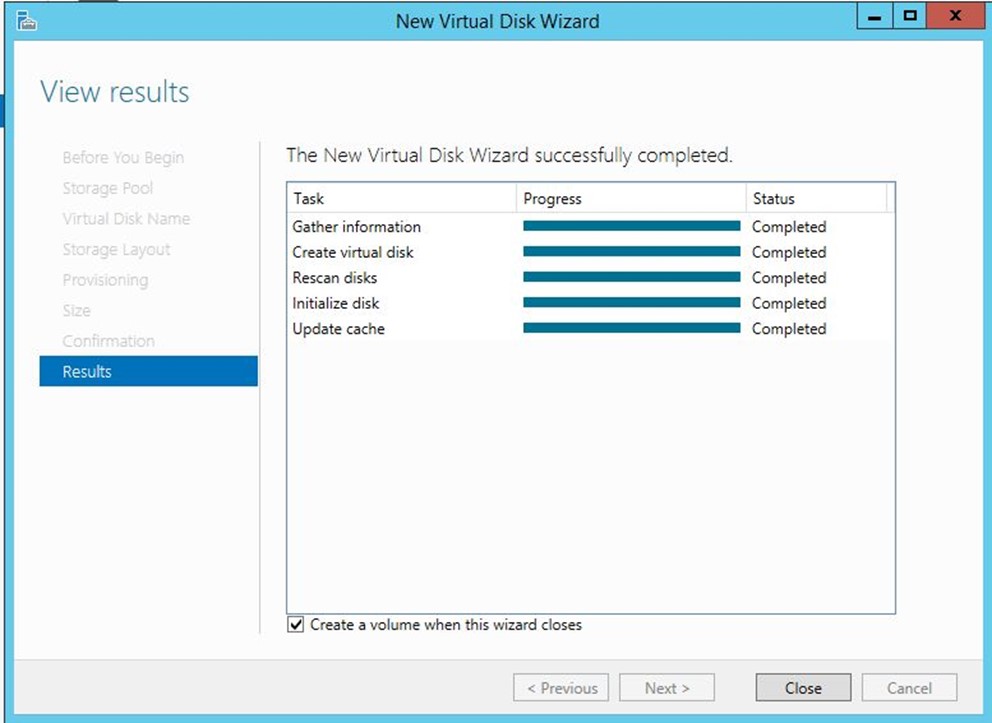Click the Status column header
This screenshot has height=723, width=992.
[817, 199]
